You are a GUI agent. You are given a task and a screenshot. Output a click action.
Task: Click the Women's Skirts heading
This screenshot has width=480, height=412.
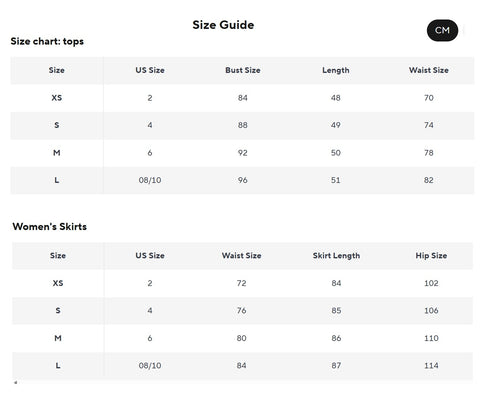(50, 227)
